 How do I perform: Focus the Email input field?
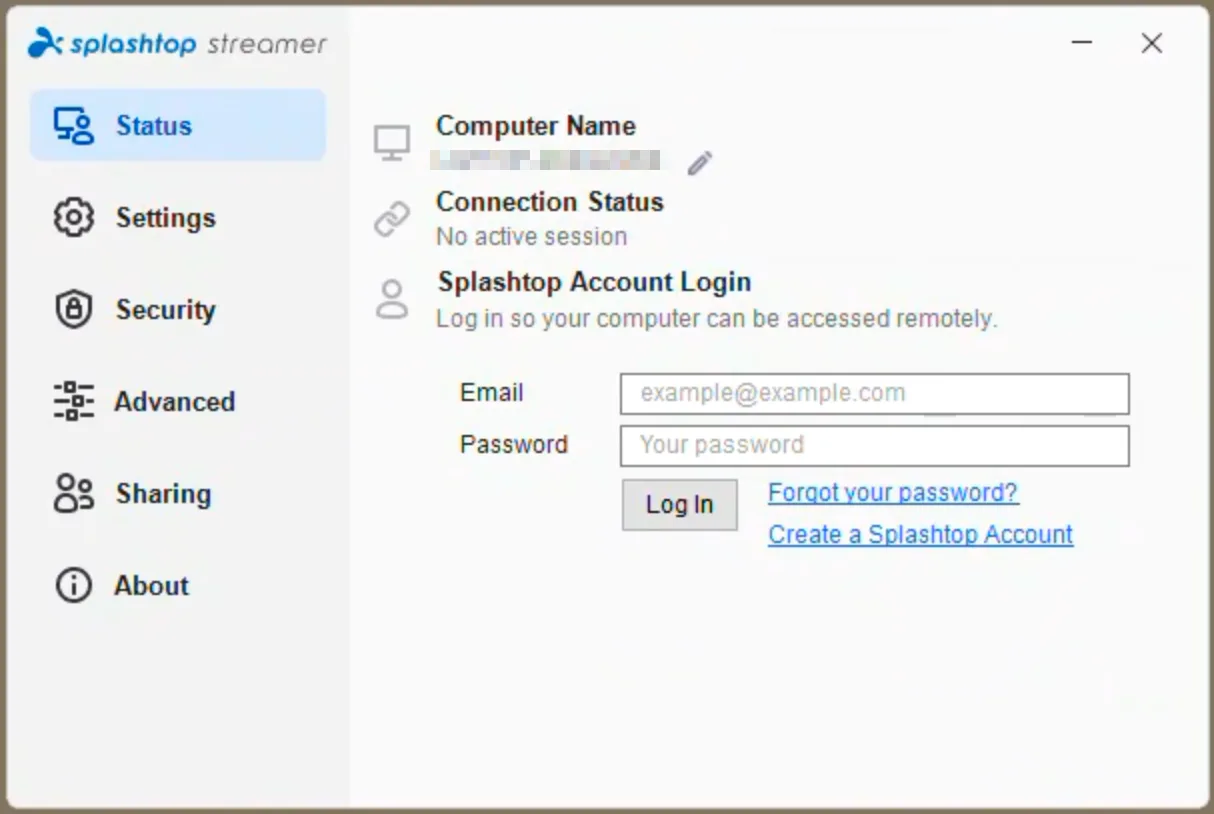coord(875,394)
